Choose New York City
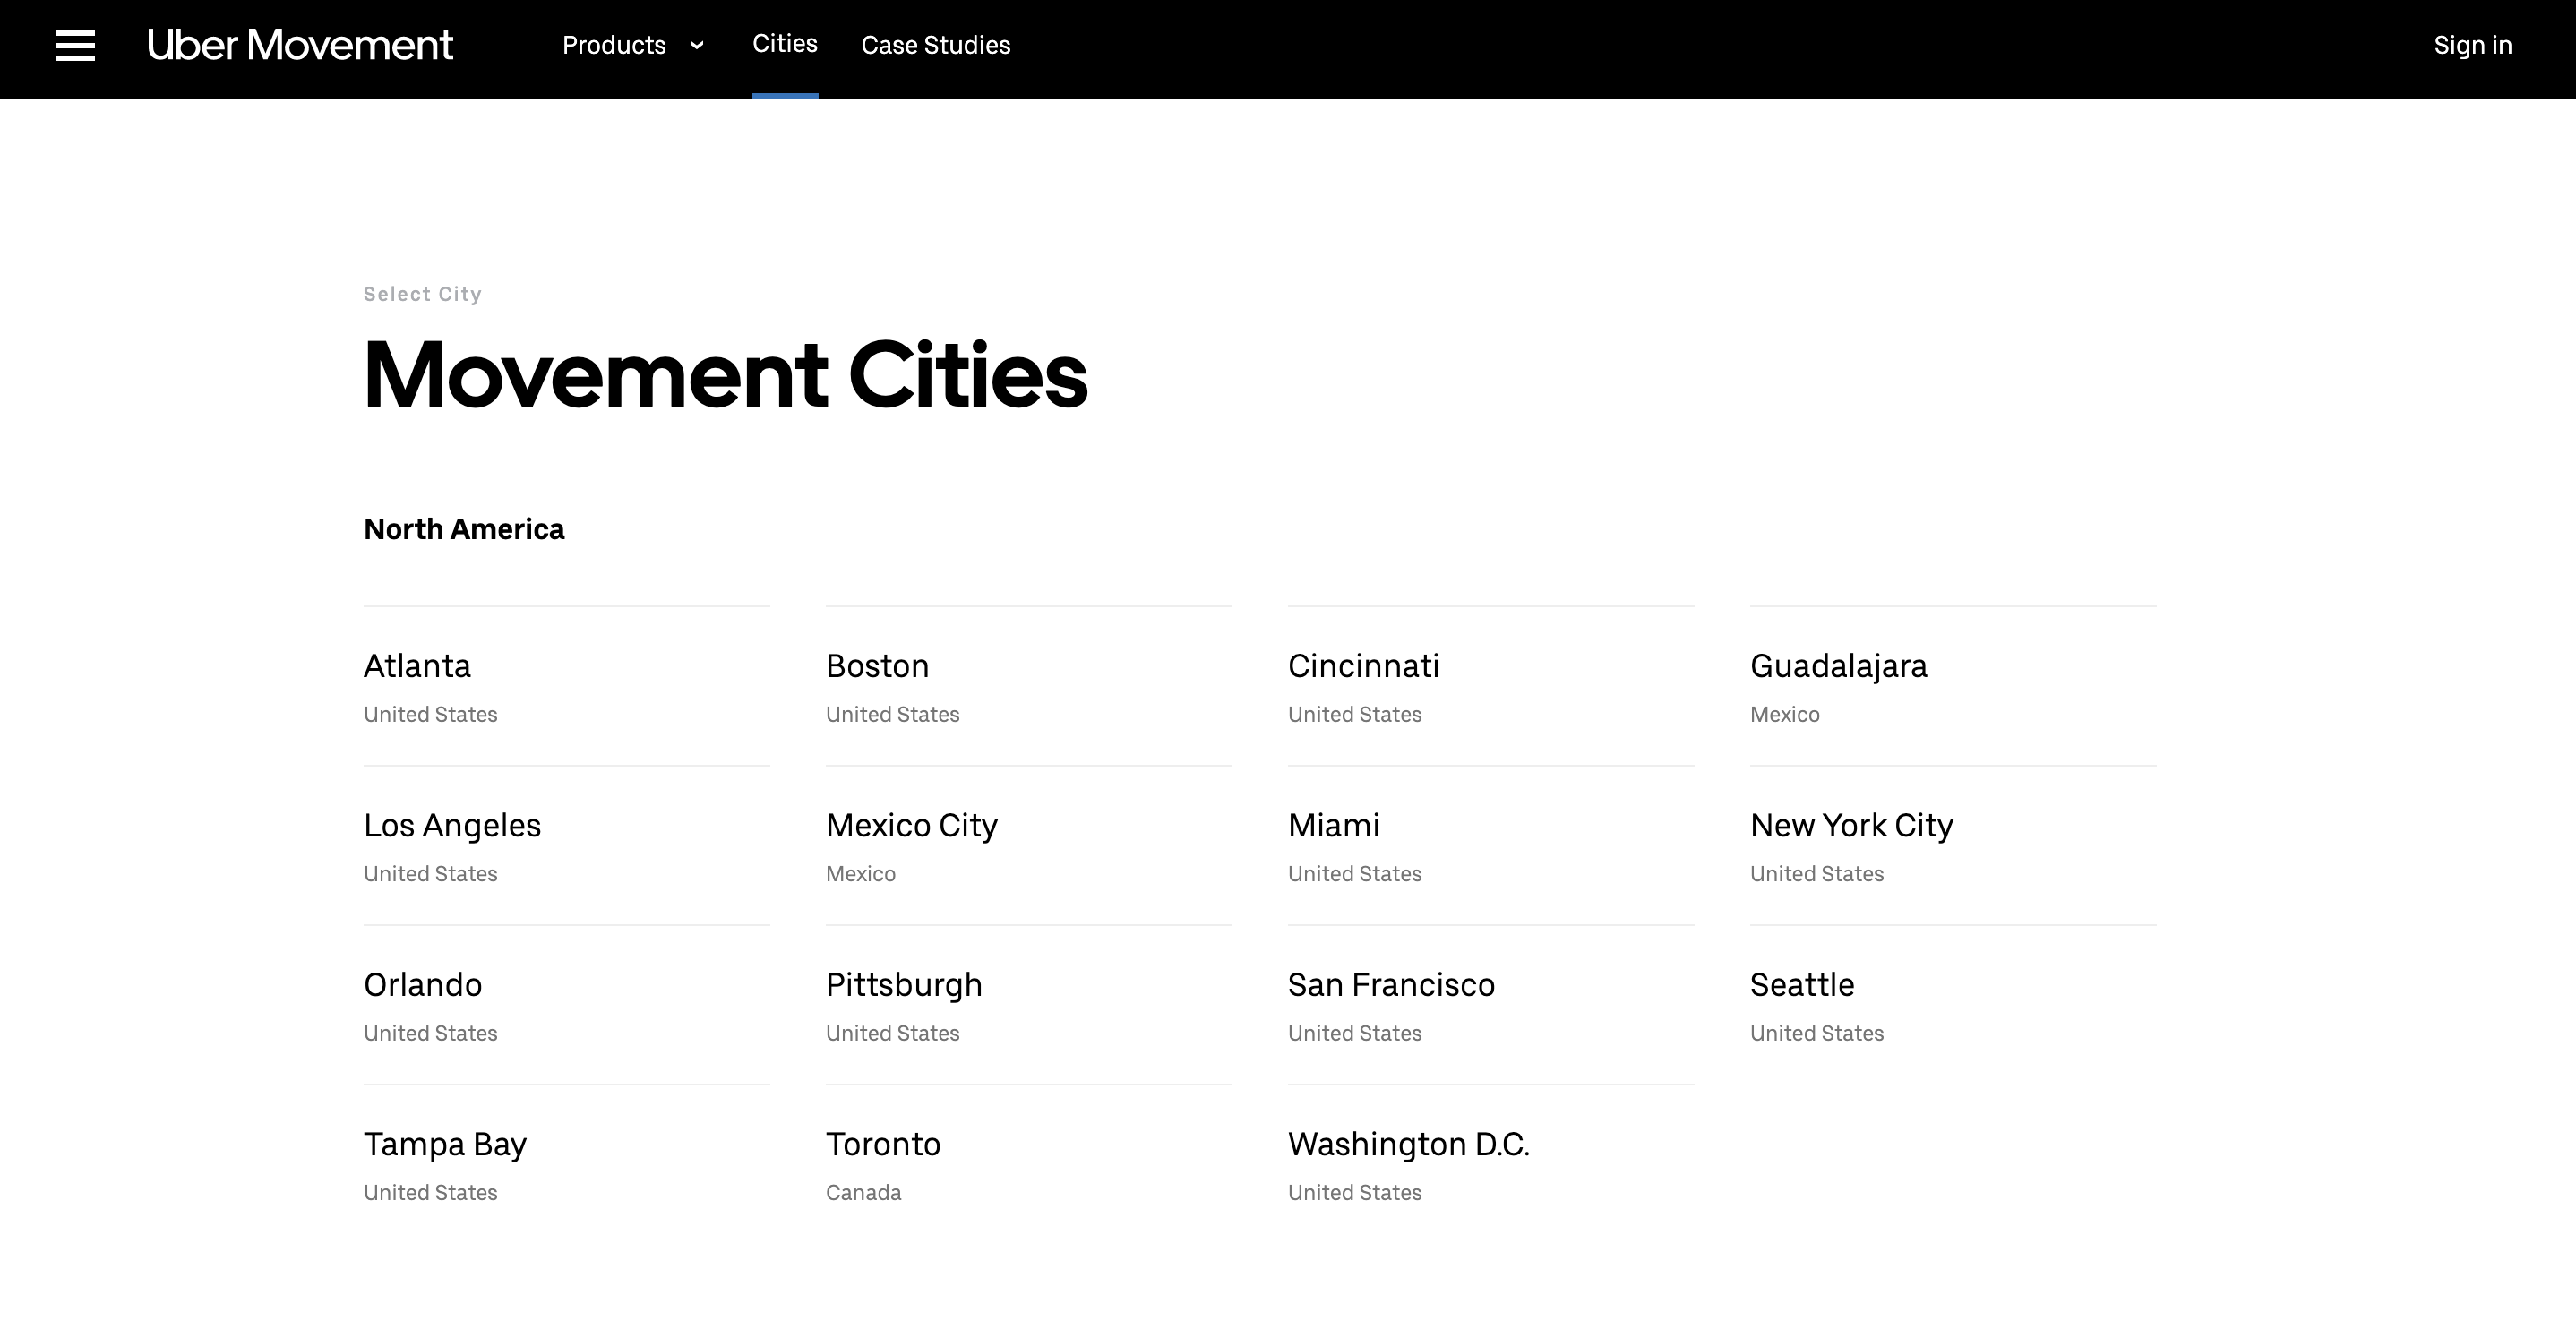Image resolution: width=2576 pixels, height=1338 pixels. (x=1851, y=825)
